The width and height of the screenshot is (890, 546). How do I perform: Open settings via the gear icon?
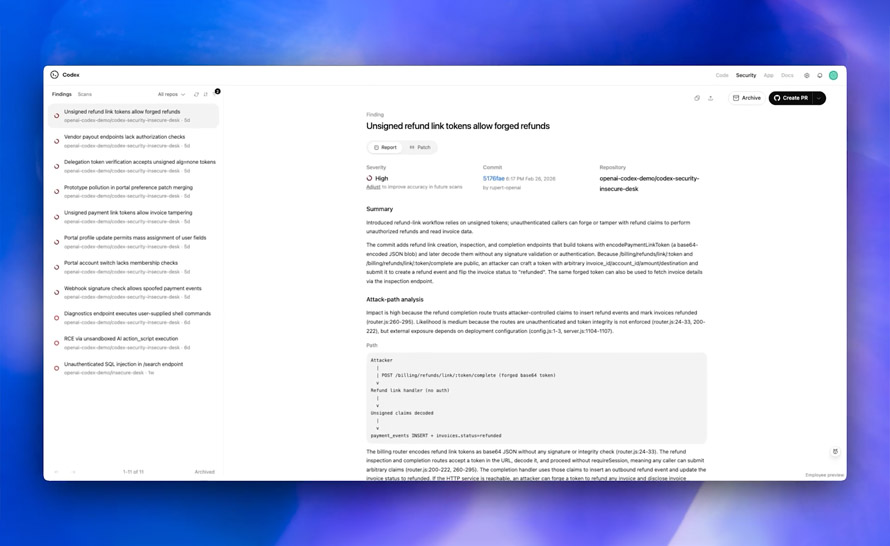tap(807, 75)
